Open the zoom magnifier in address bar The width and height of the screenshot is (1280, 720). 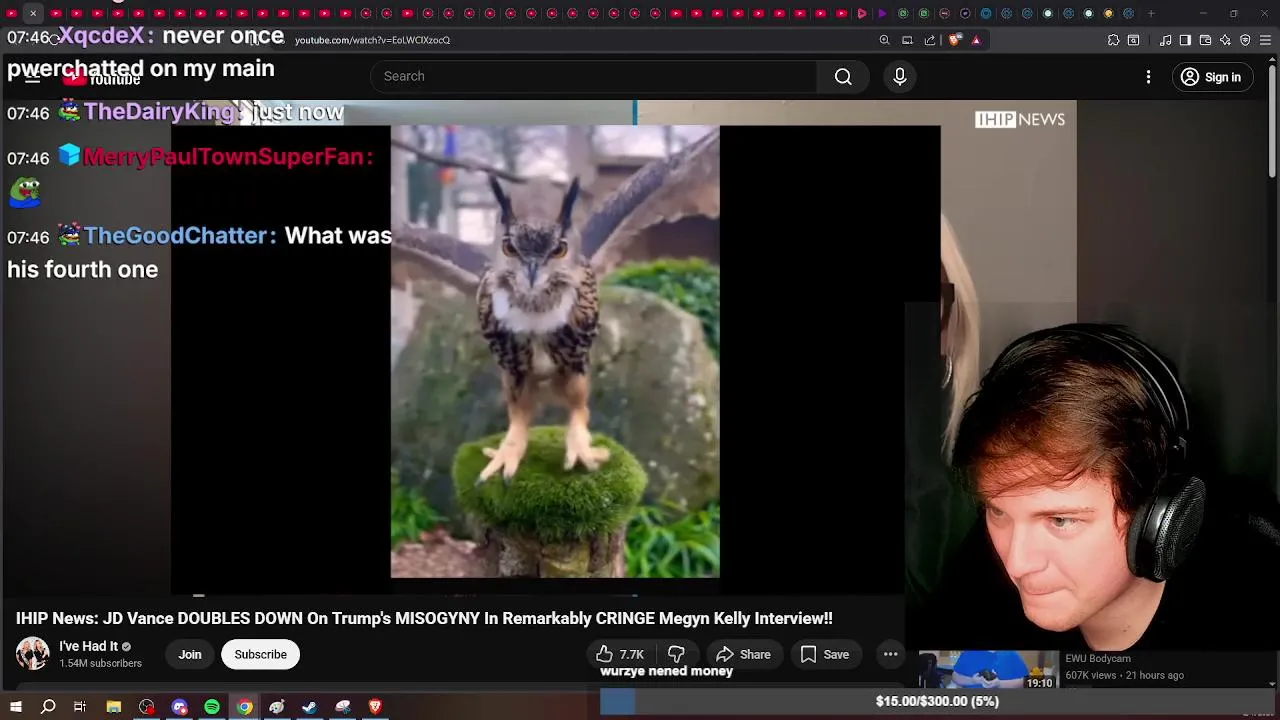point(884,40)
